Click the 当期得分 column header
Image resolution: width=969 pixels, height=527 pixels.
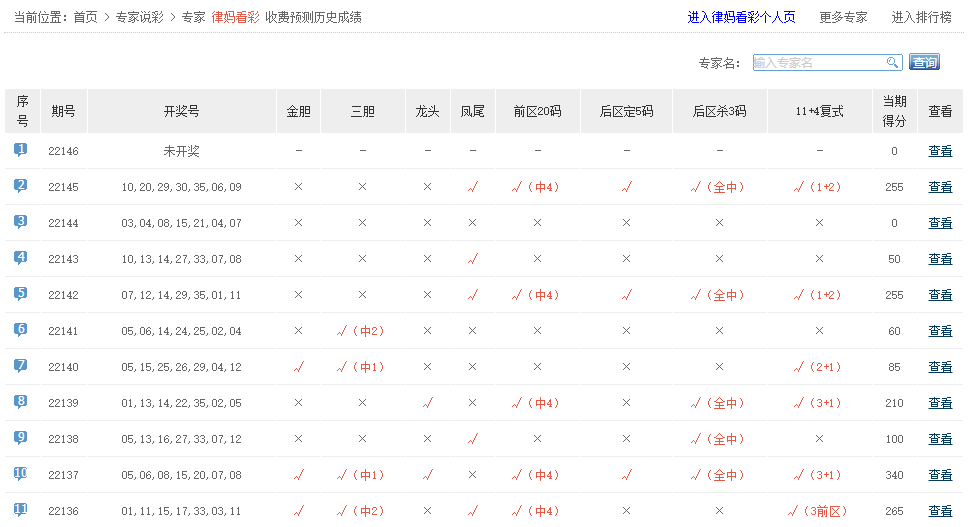coord(894,111)
